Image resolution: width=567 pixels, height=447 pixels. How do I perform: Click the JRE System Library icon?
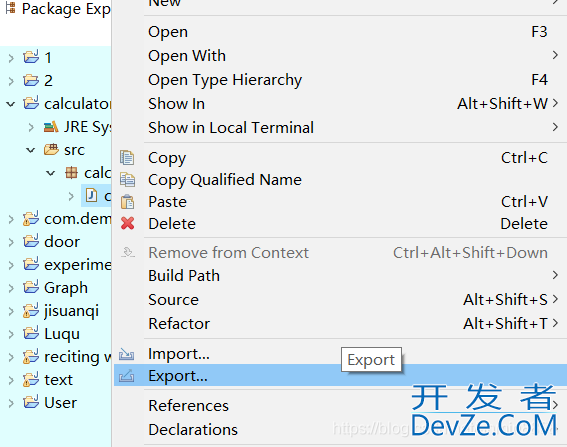[51, 127]
